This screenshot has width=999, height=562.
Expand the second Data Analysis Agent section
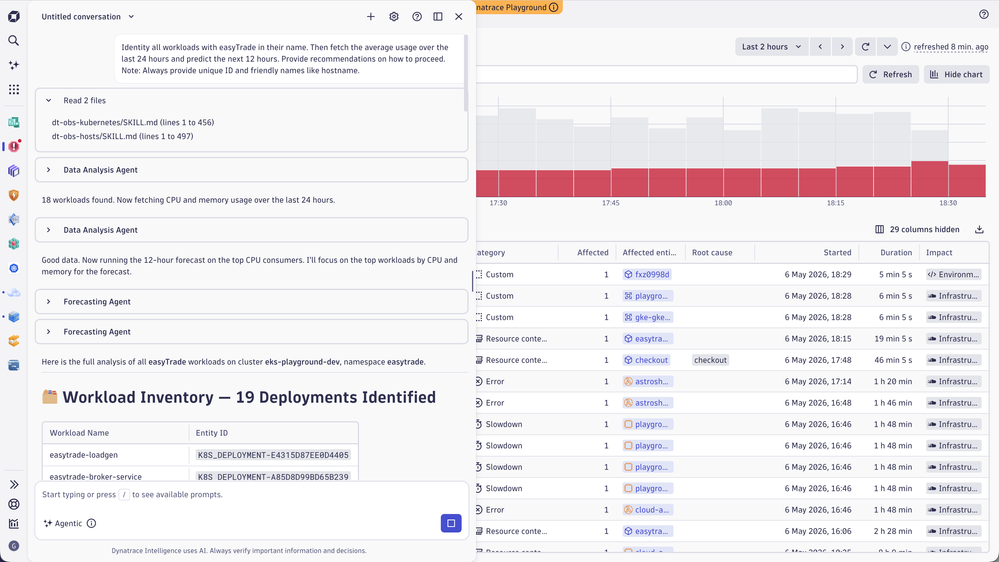251,230
